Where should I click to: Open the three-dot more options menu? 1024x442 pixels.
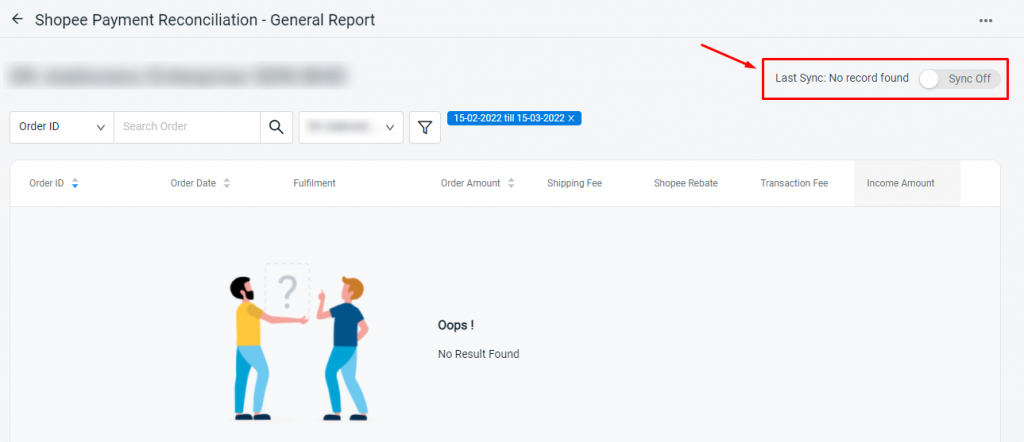click(x=985, y=21)
